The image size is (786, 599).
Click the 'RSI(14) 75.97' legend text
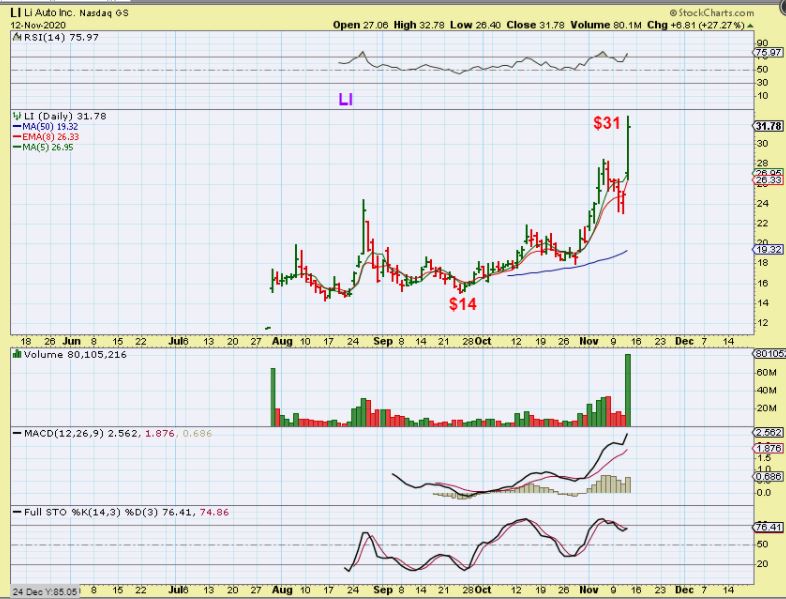[x=61, y=37]
